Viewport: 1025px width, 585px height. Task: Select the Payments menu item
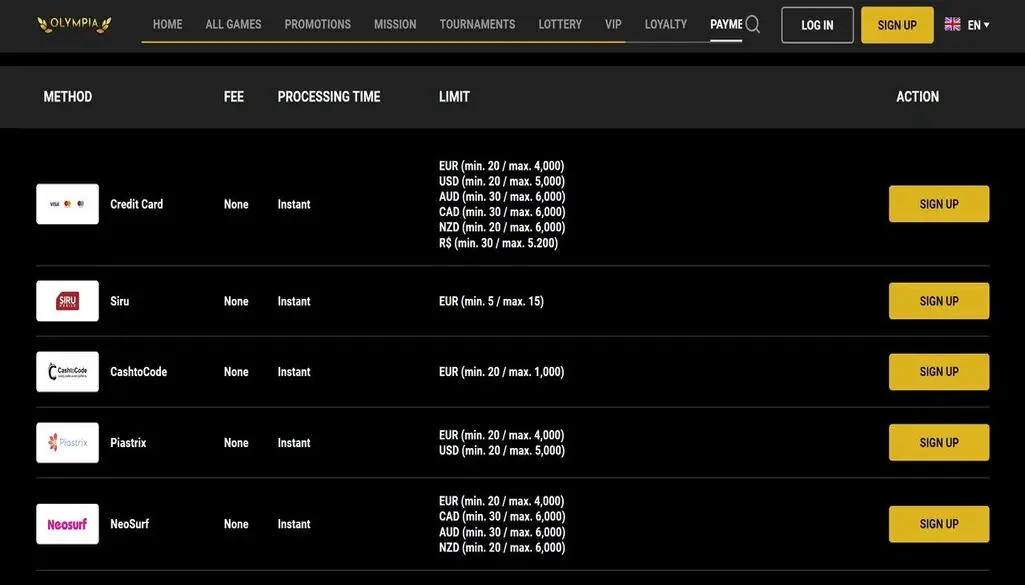726,24
